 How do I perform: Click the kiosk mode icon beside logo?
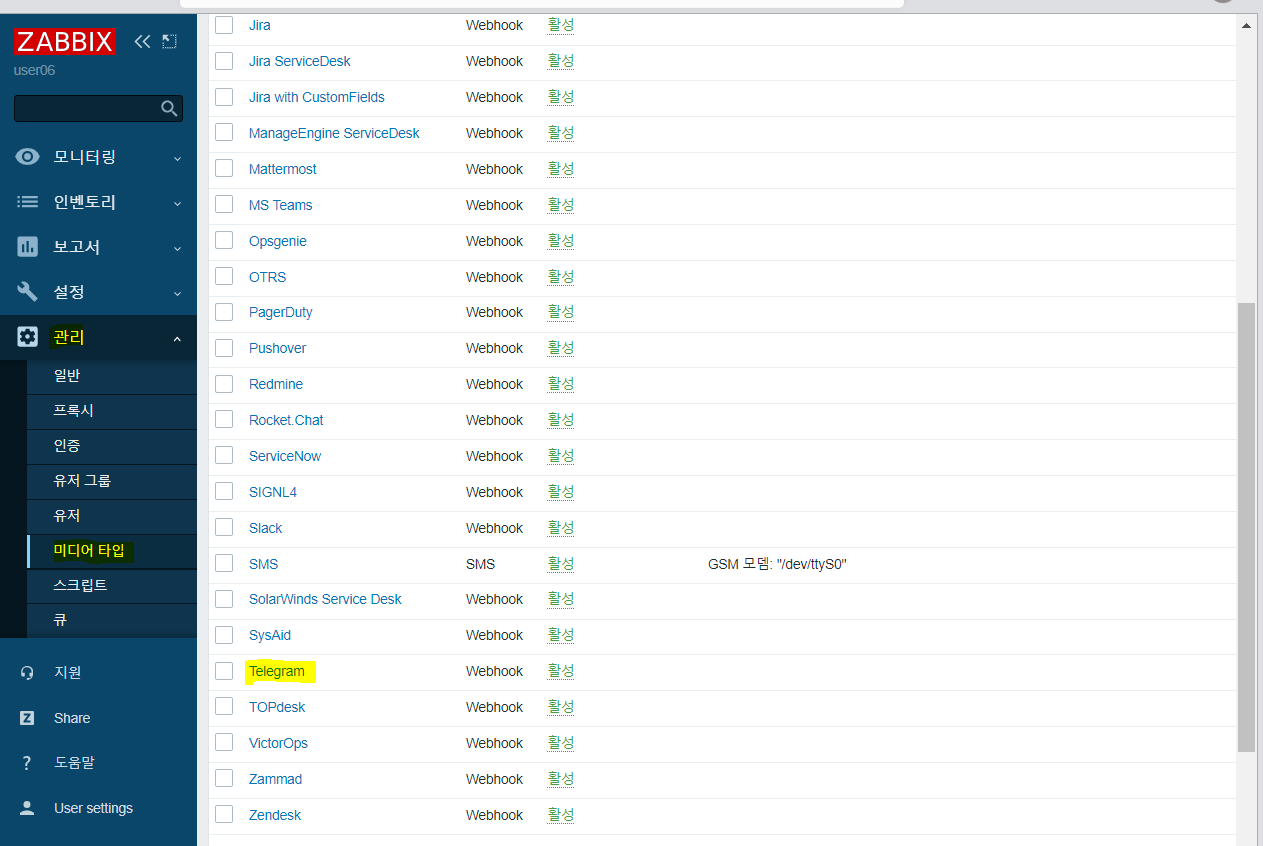[169, 41]
